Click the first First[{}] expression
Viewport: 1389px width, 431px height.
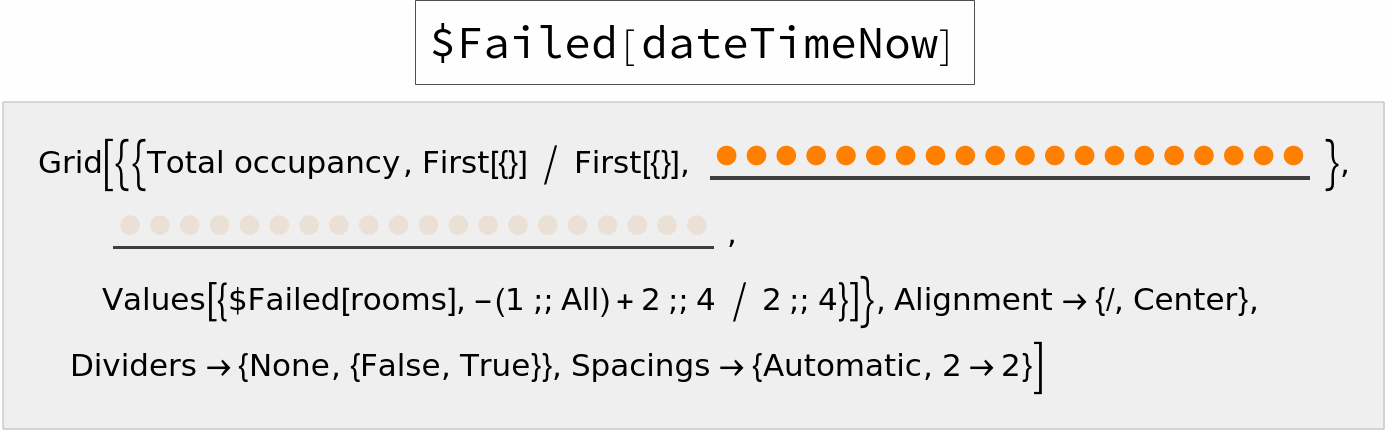tap(475, 163)
